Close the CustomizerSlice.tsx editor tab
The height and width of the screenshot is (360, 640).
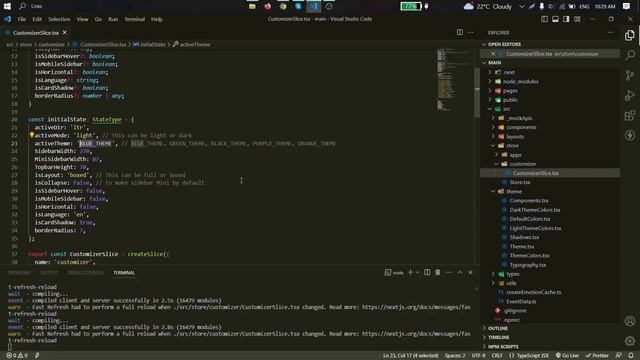(x=64, y=32)
